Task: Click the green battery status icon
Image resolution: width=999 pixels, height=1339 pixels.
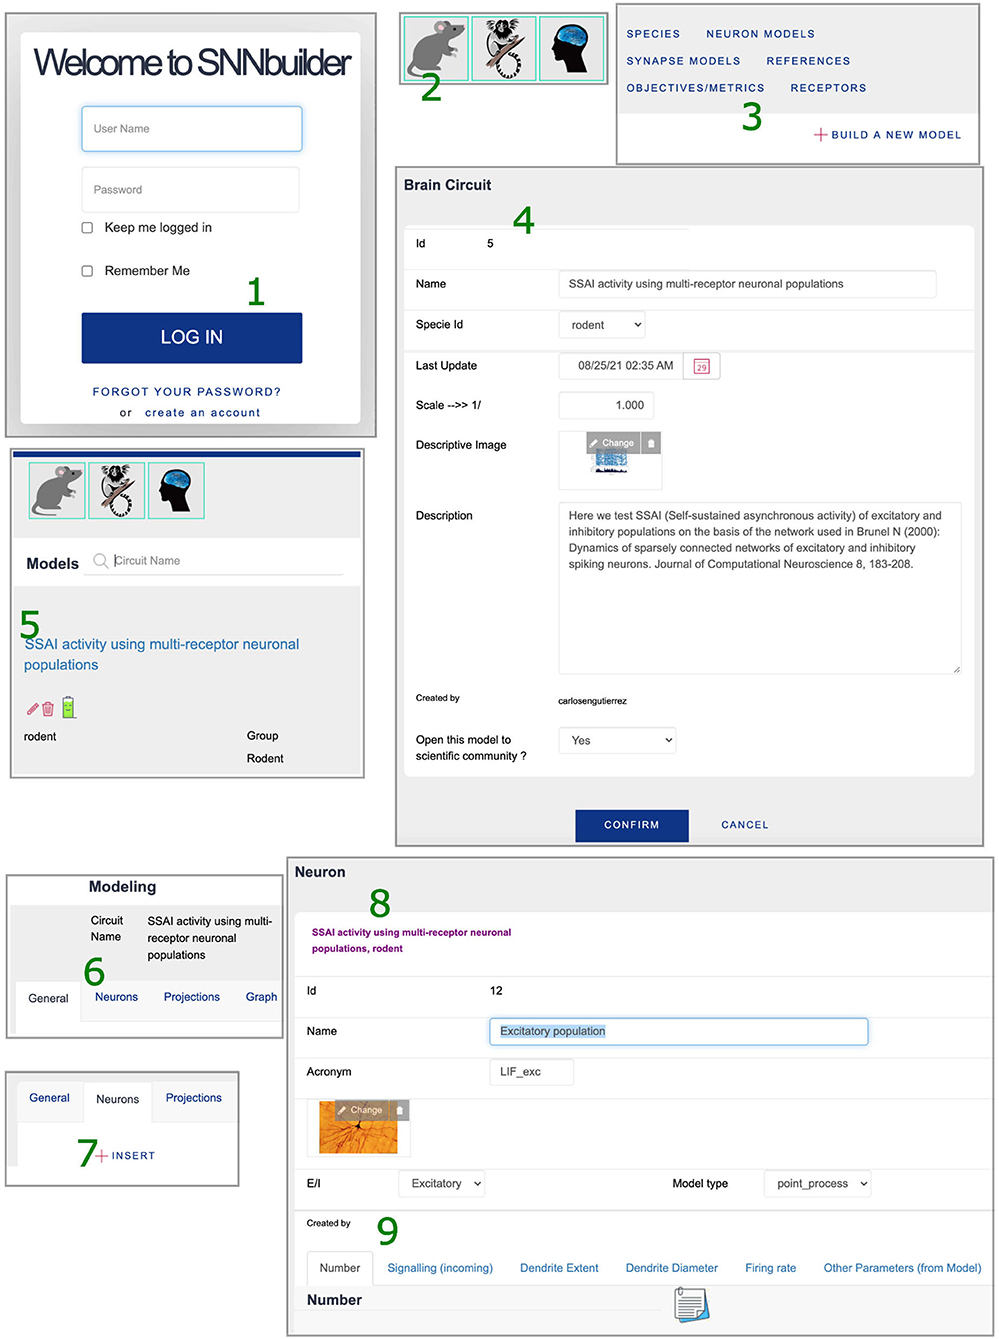Action: coord(68,708)
